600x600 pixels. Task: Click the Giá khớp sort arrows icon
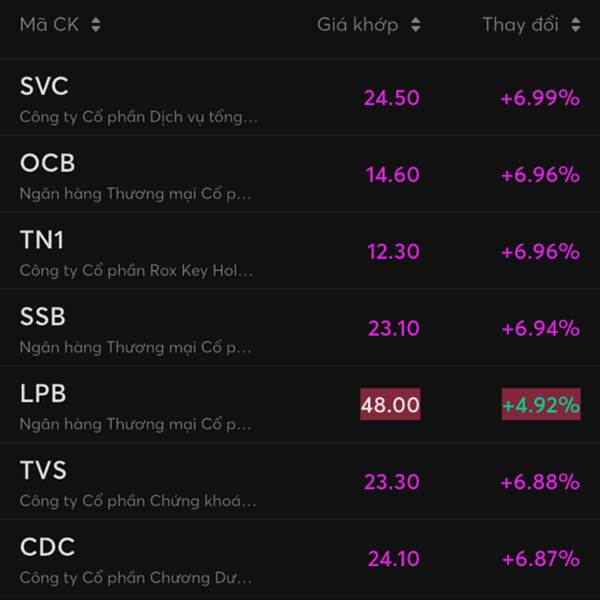416,25
